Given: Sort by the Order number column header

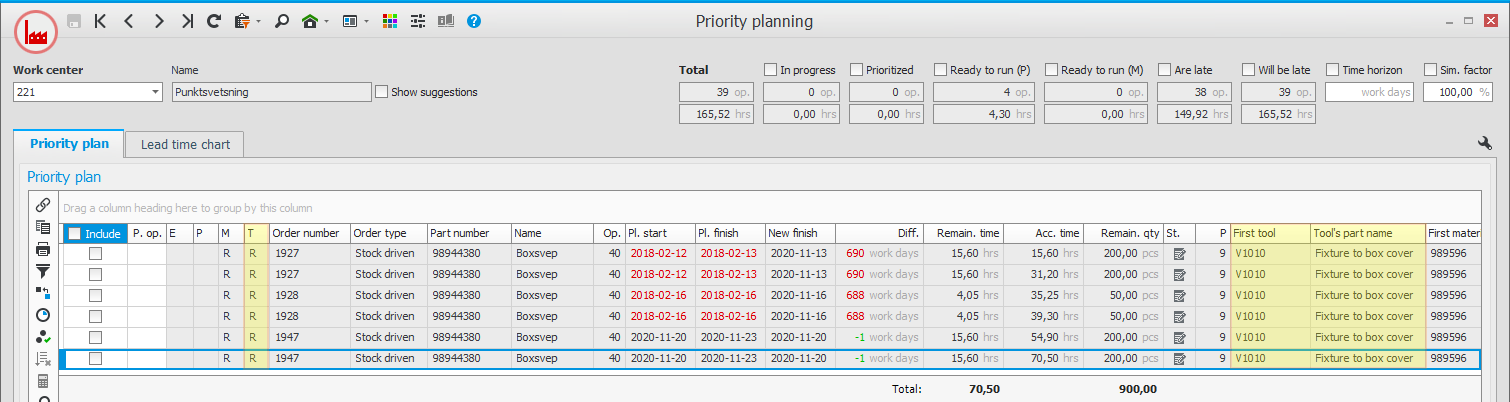Looking at the screenshot, I should (307, 234).
